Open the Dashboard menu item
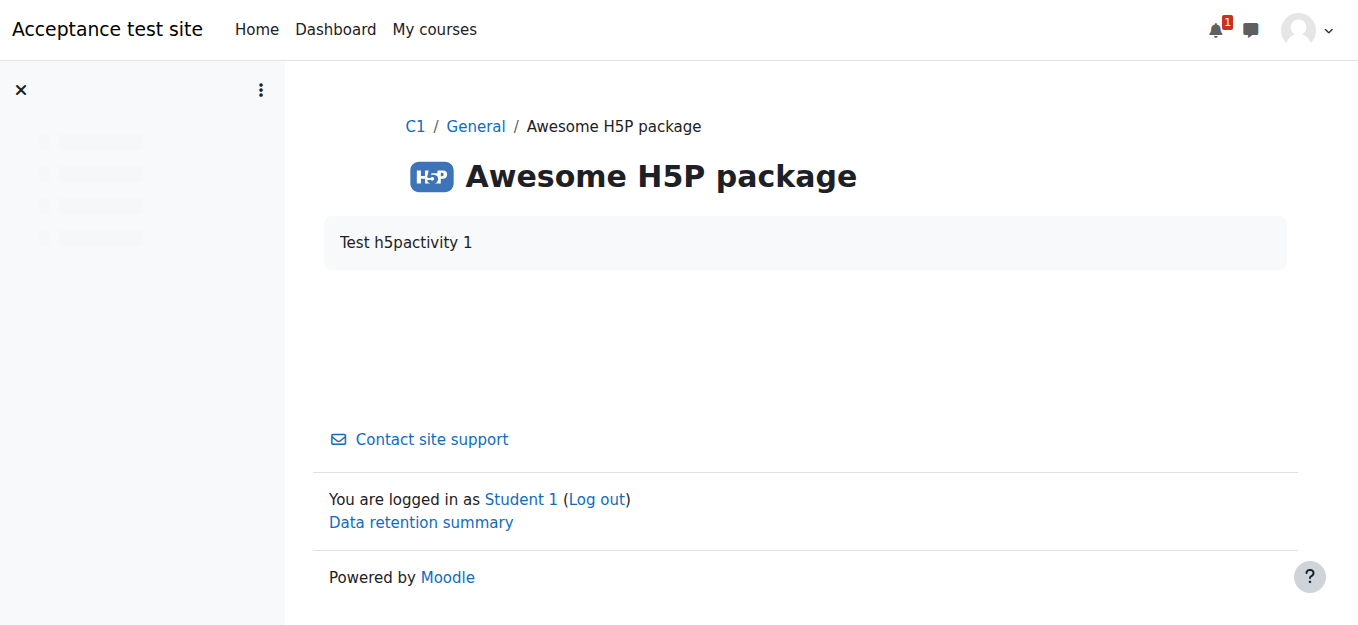This screenshot has width=1358, height=625. pos(336,30)
